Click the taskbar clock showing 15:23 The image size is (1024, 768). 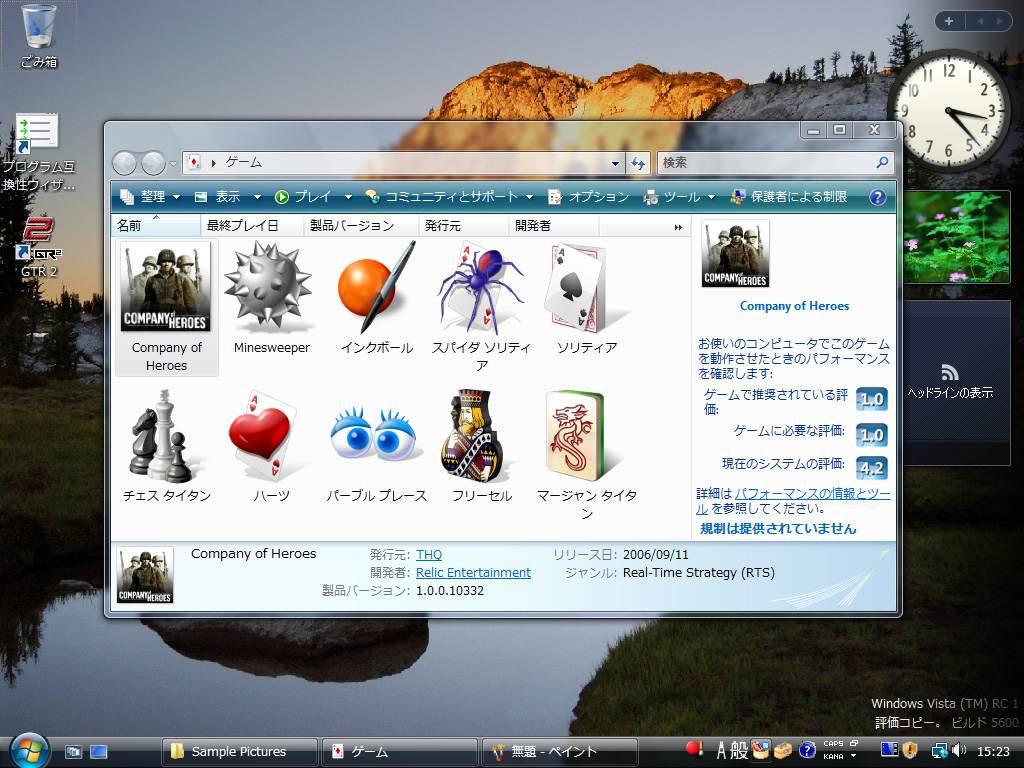(x=993, y=752)
